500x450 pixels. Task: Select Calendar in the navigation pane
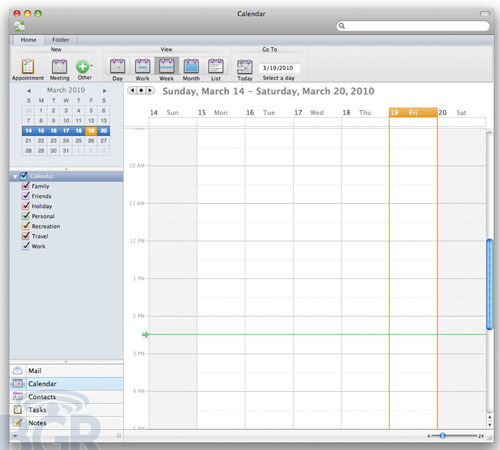[x=67, y=384]
